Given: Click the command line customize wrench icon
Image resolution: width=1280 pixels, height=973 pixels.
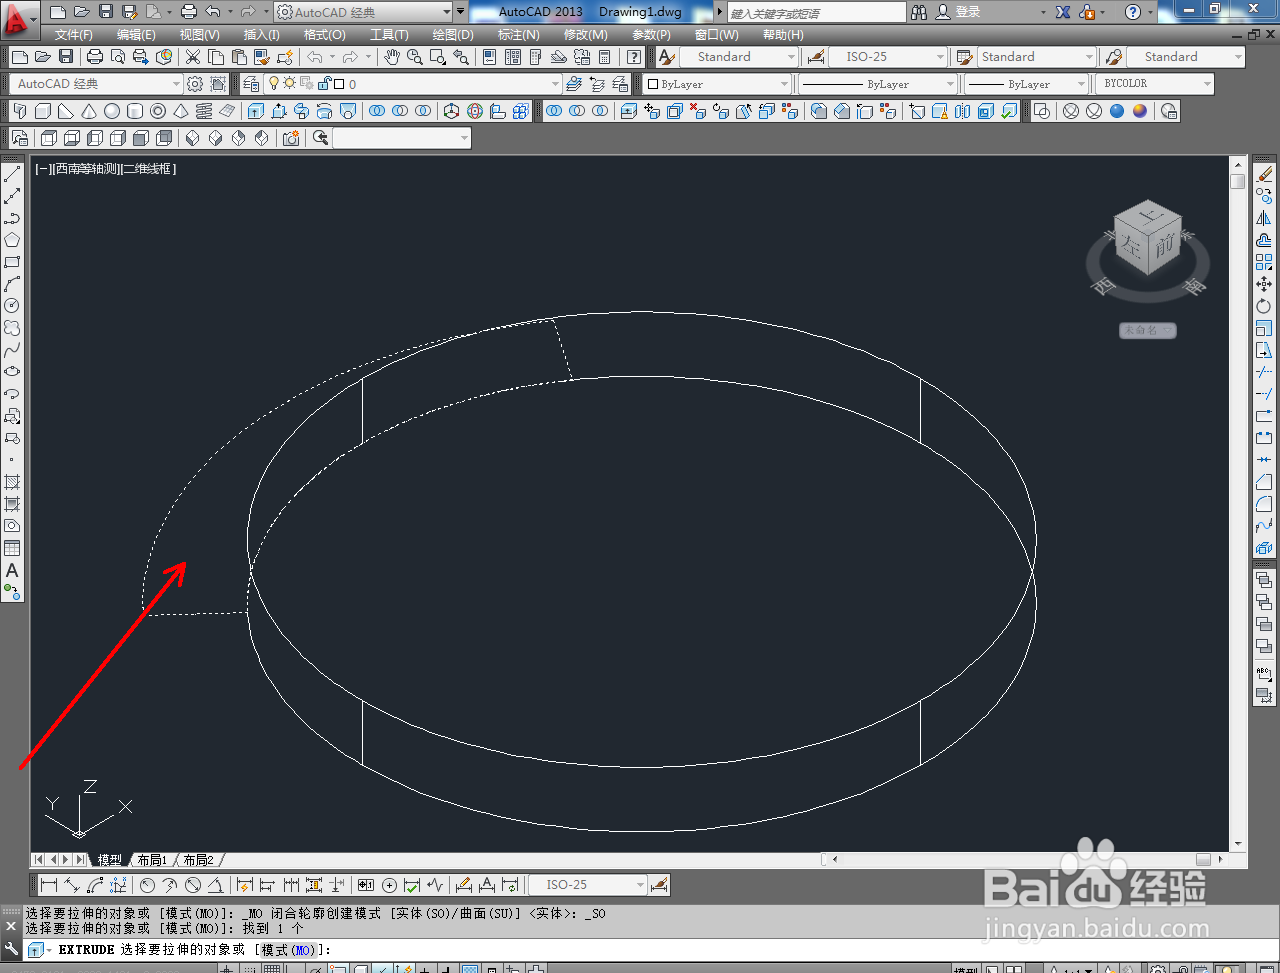Looking at the screenshot, I should 11,949.
